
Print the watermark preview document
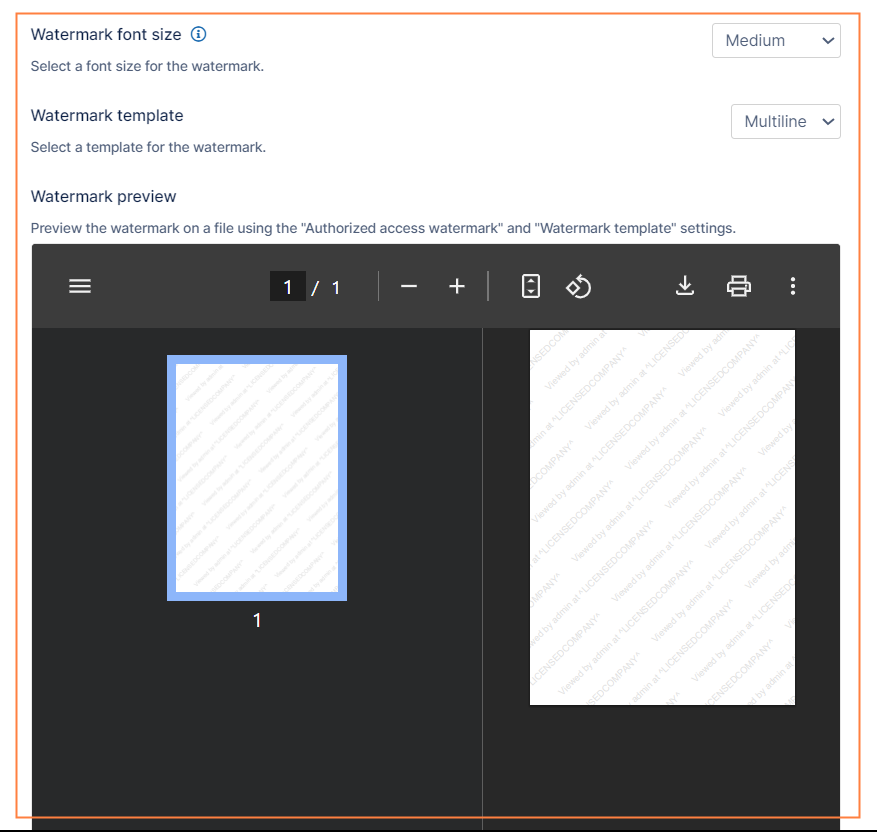pos(739,287)
